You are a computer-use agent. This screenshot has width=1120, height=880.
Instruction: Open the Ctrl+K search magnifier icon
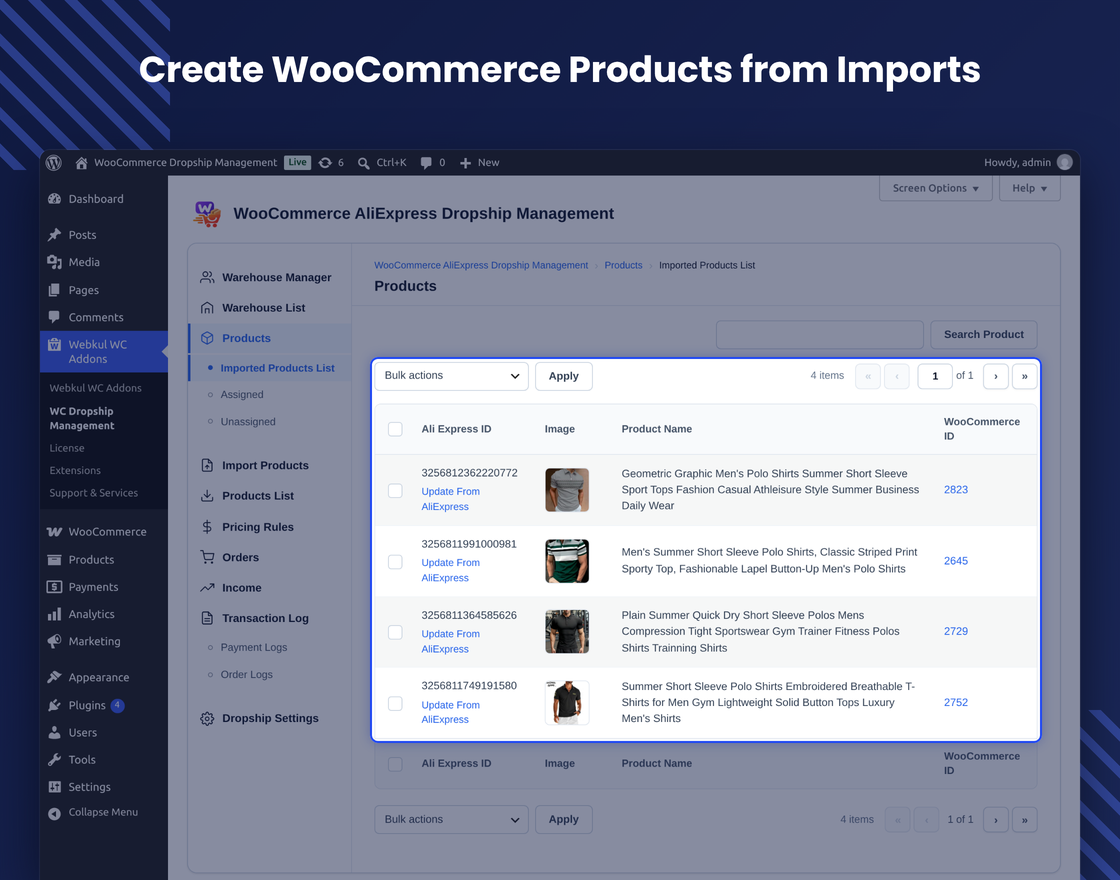click(364, 163)
